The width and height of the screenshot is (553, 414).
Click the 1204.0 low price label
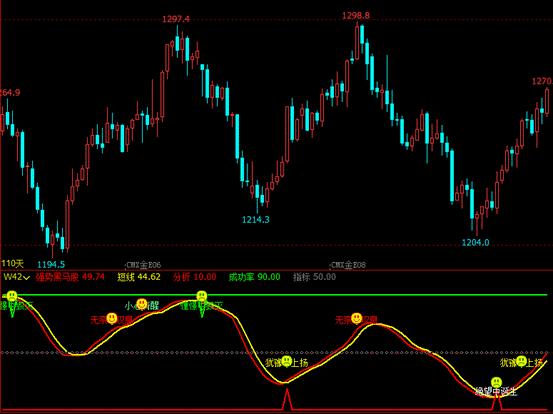click(x=475, y=243)
